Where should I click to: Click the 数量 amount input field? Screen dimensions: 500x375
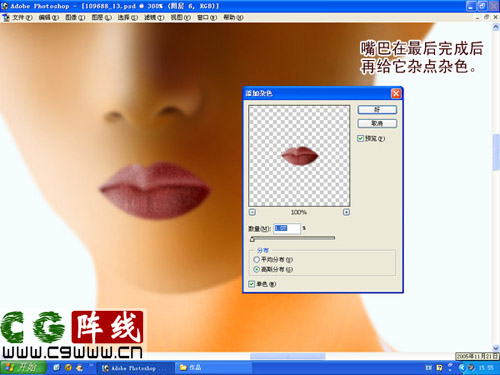287,228
